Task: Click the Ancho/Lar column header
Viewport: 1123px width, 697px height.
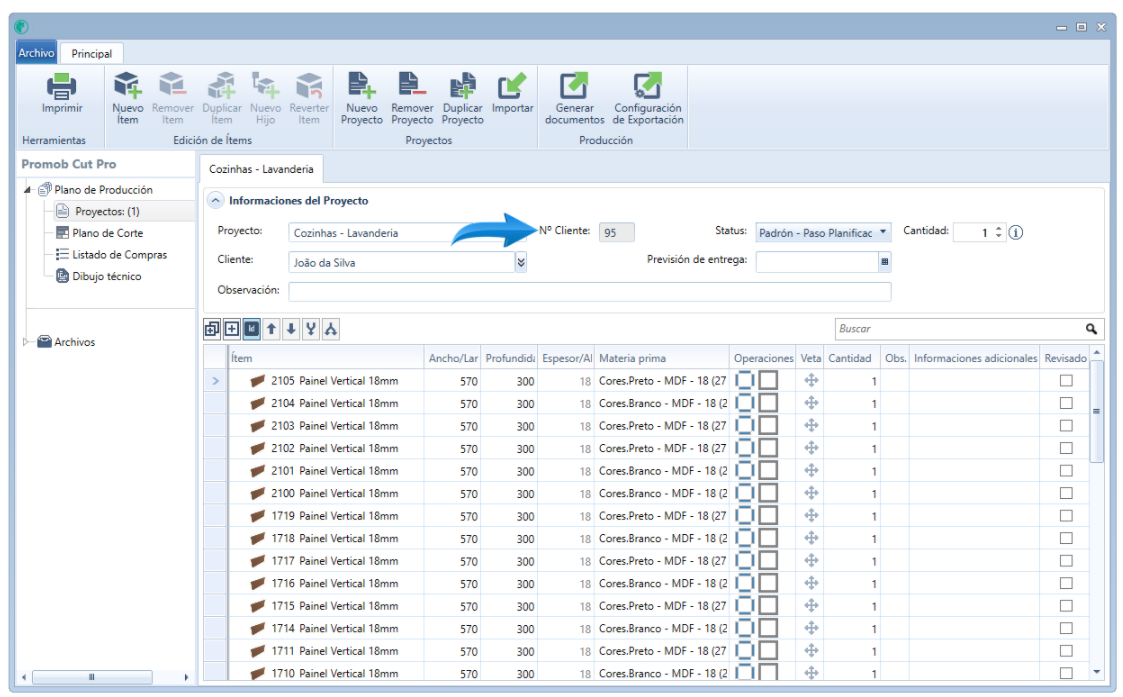Action: (453, 357)
